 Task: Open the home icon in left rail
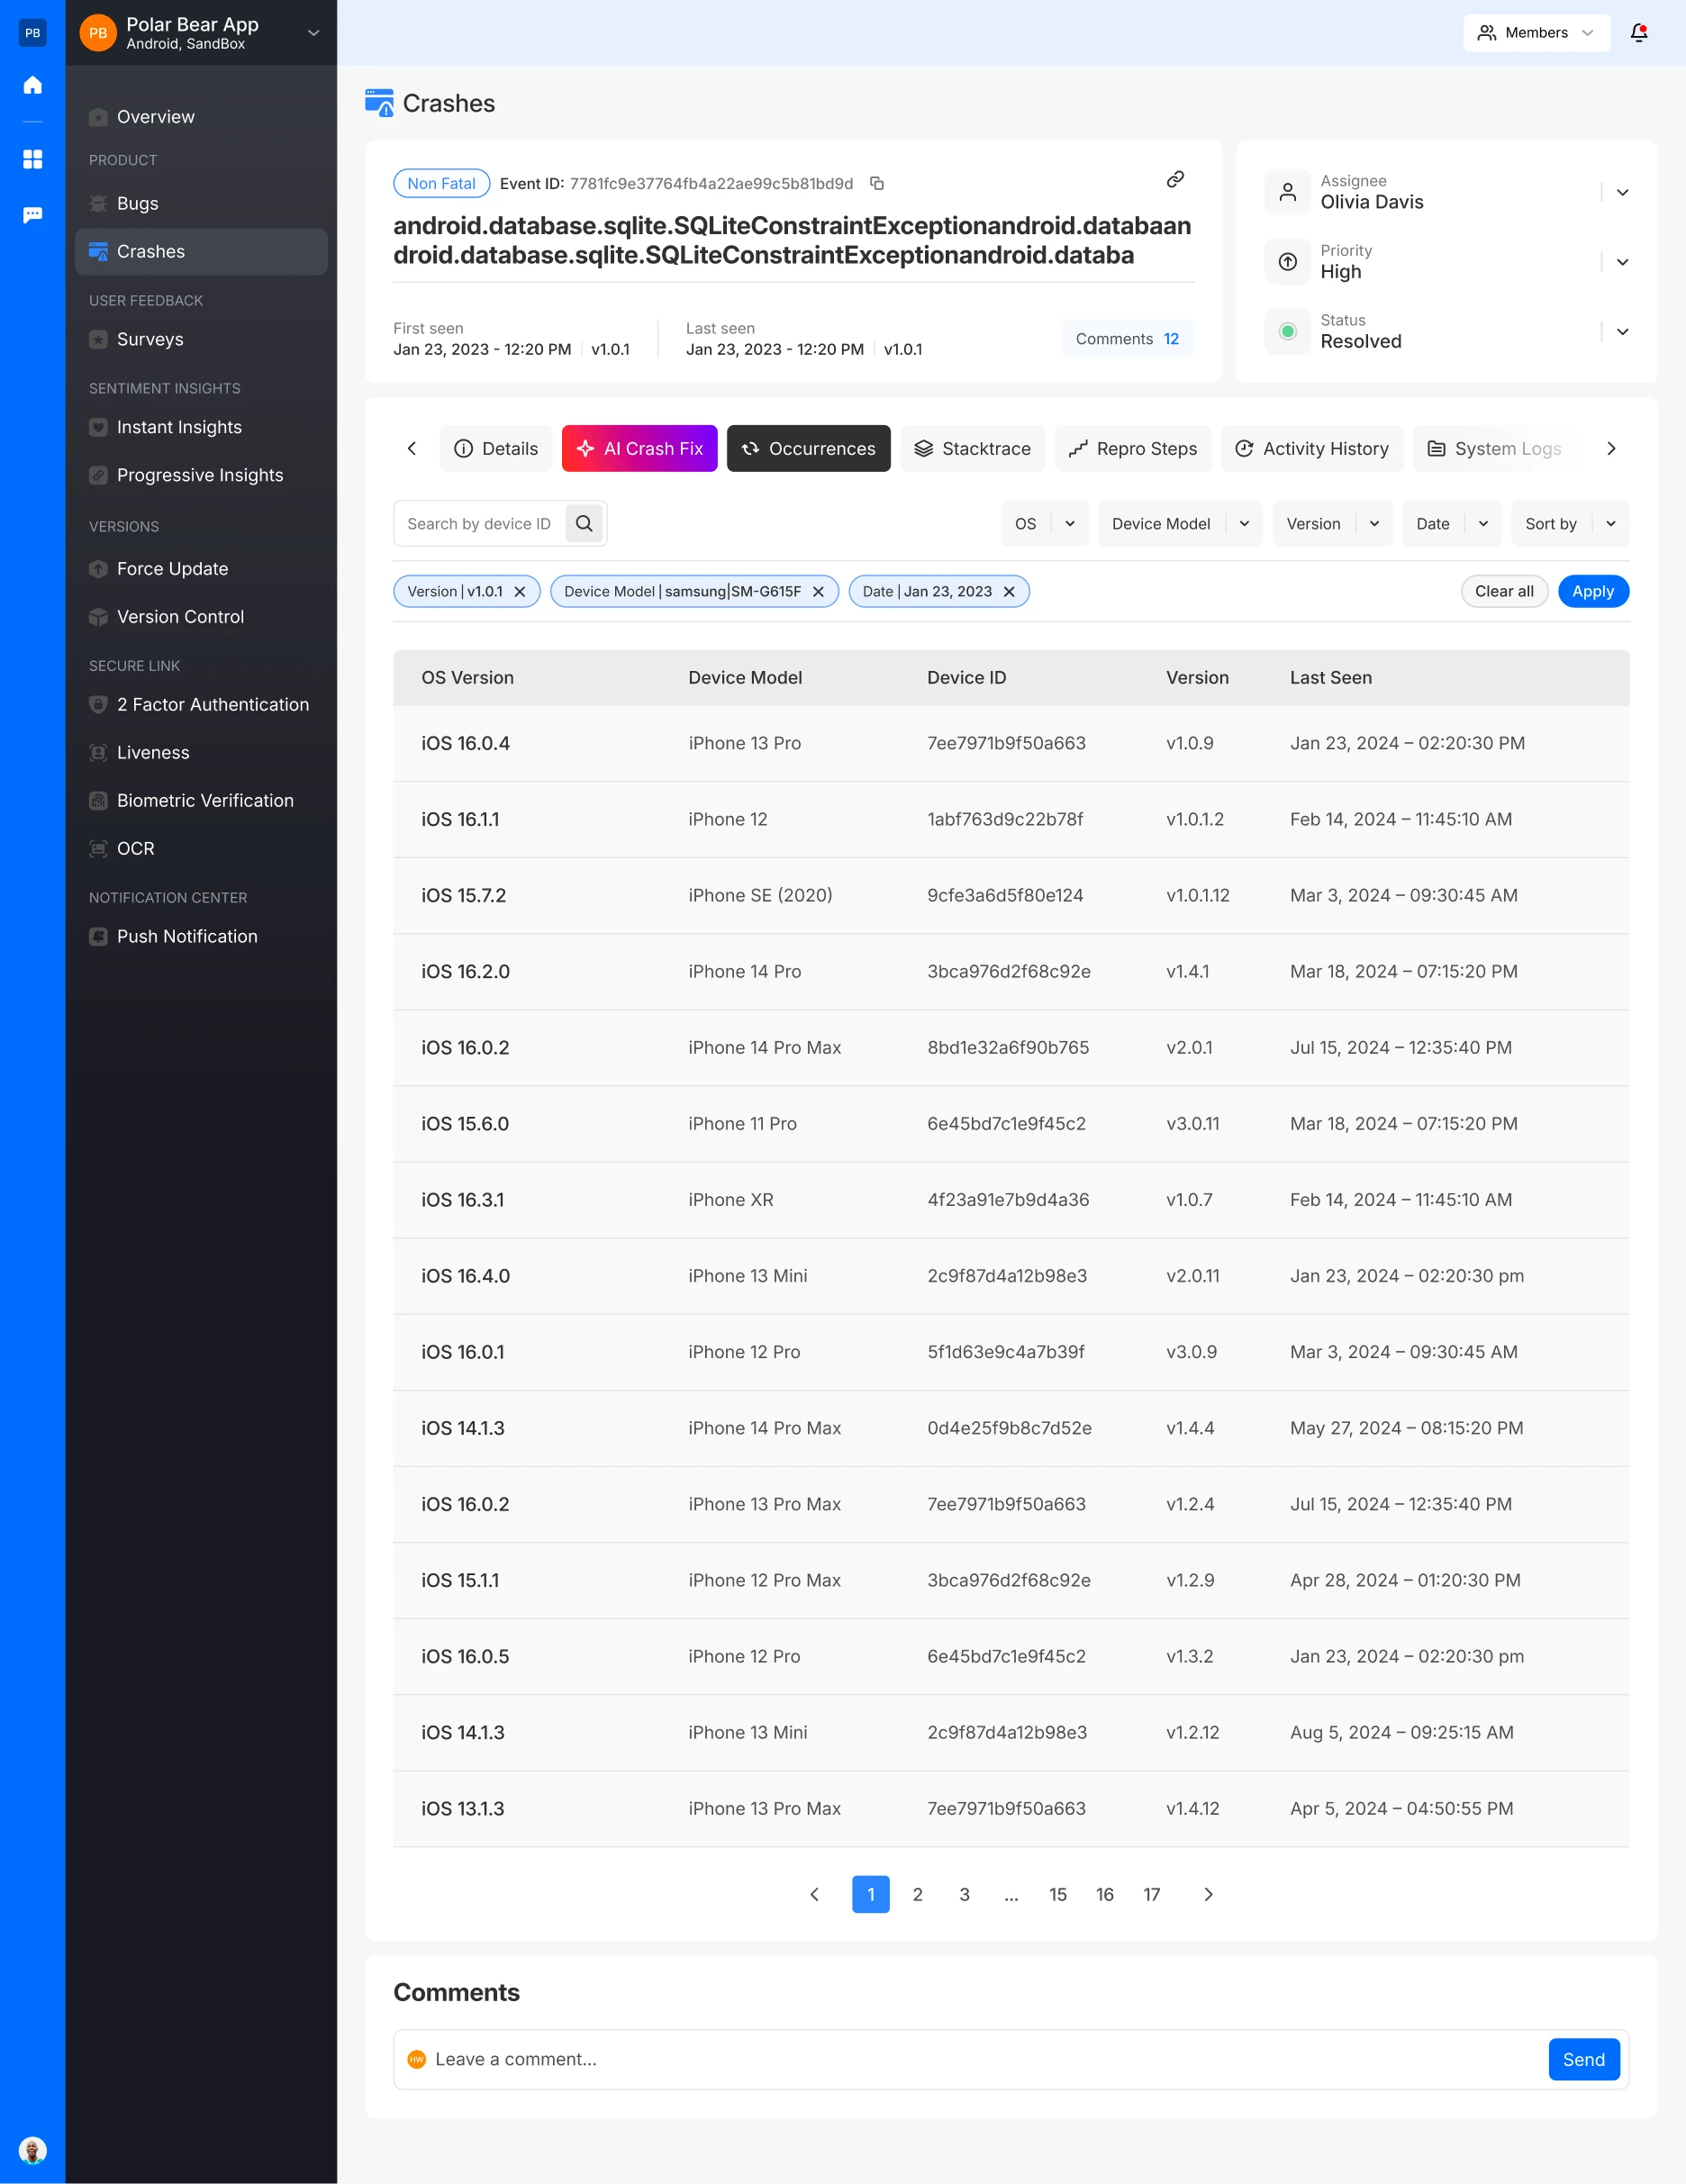(x=33, y=85)
